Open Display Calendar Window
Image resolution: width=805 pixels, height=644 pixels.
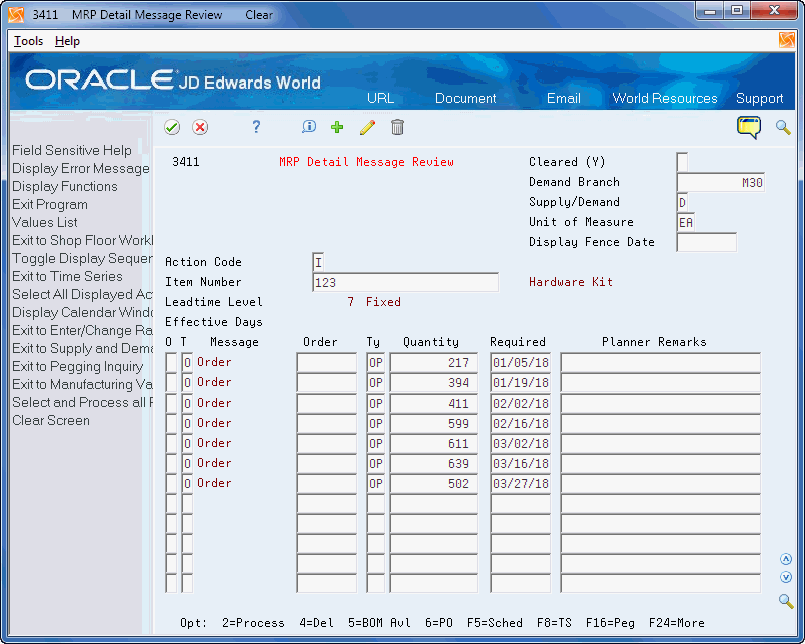click(82, 312)
